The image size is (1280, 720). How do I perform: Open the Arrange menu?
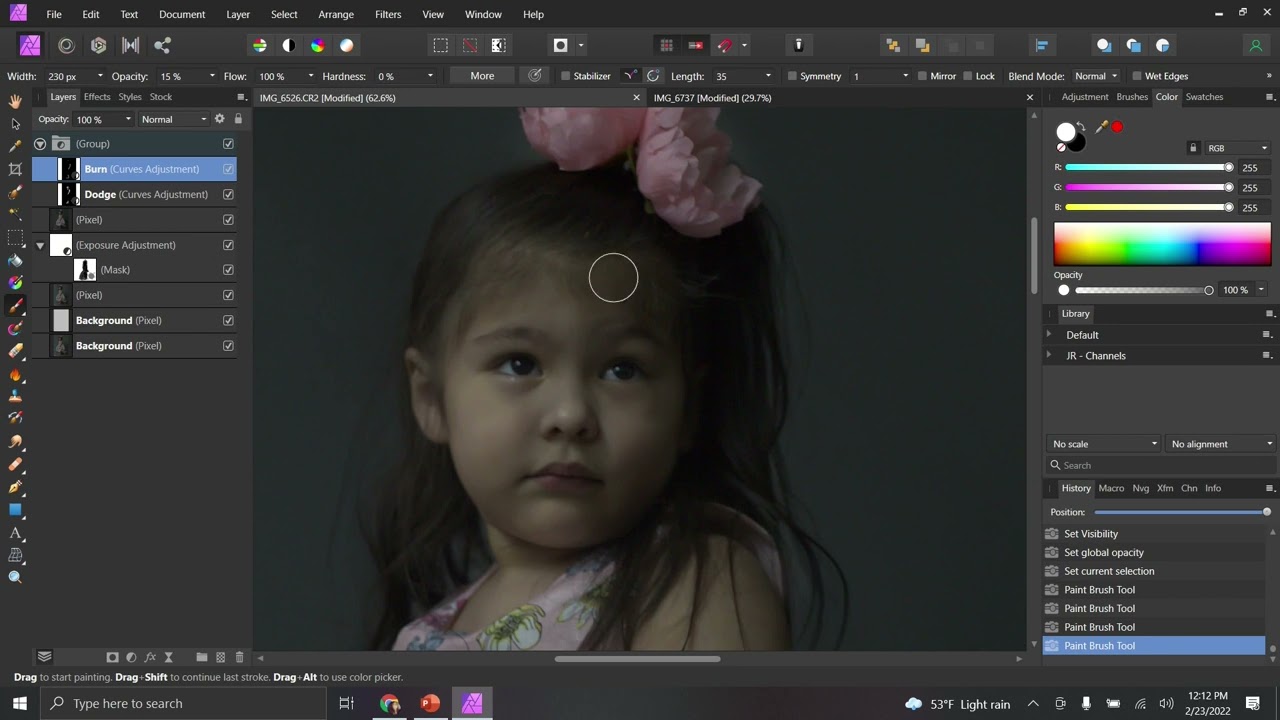click(336, 14)
